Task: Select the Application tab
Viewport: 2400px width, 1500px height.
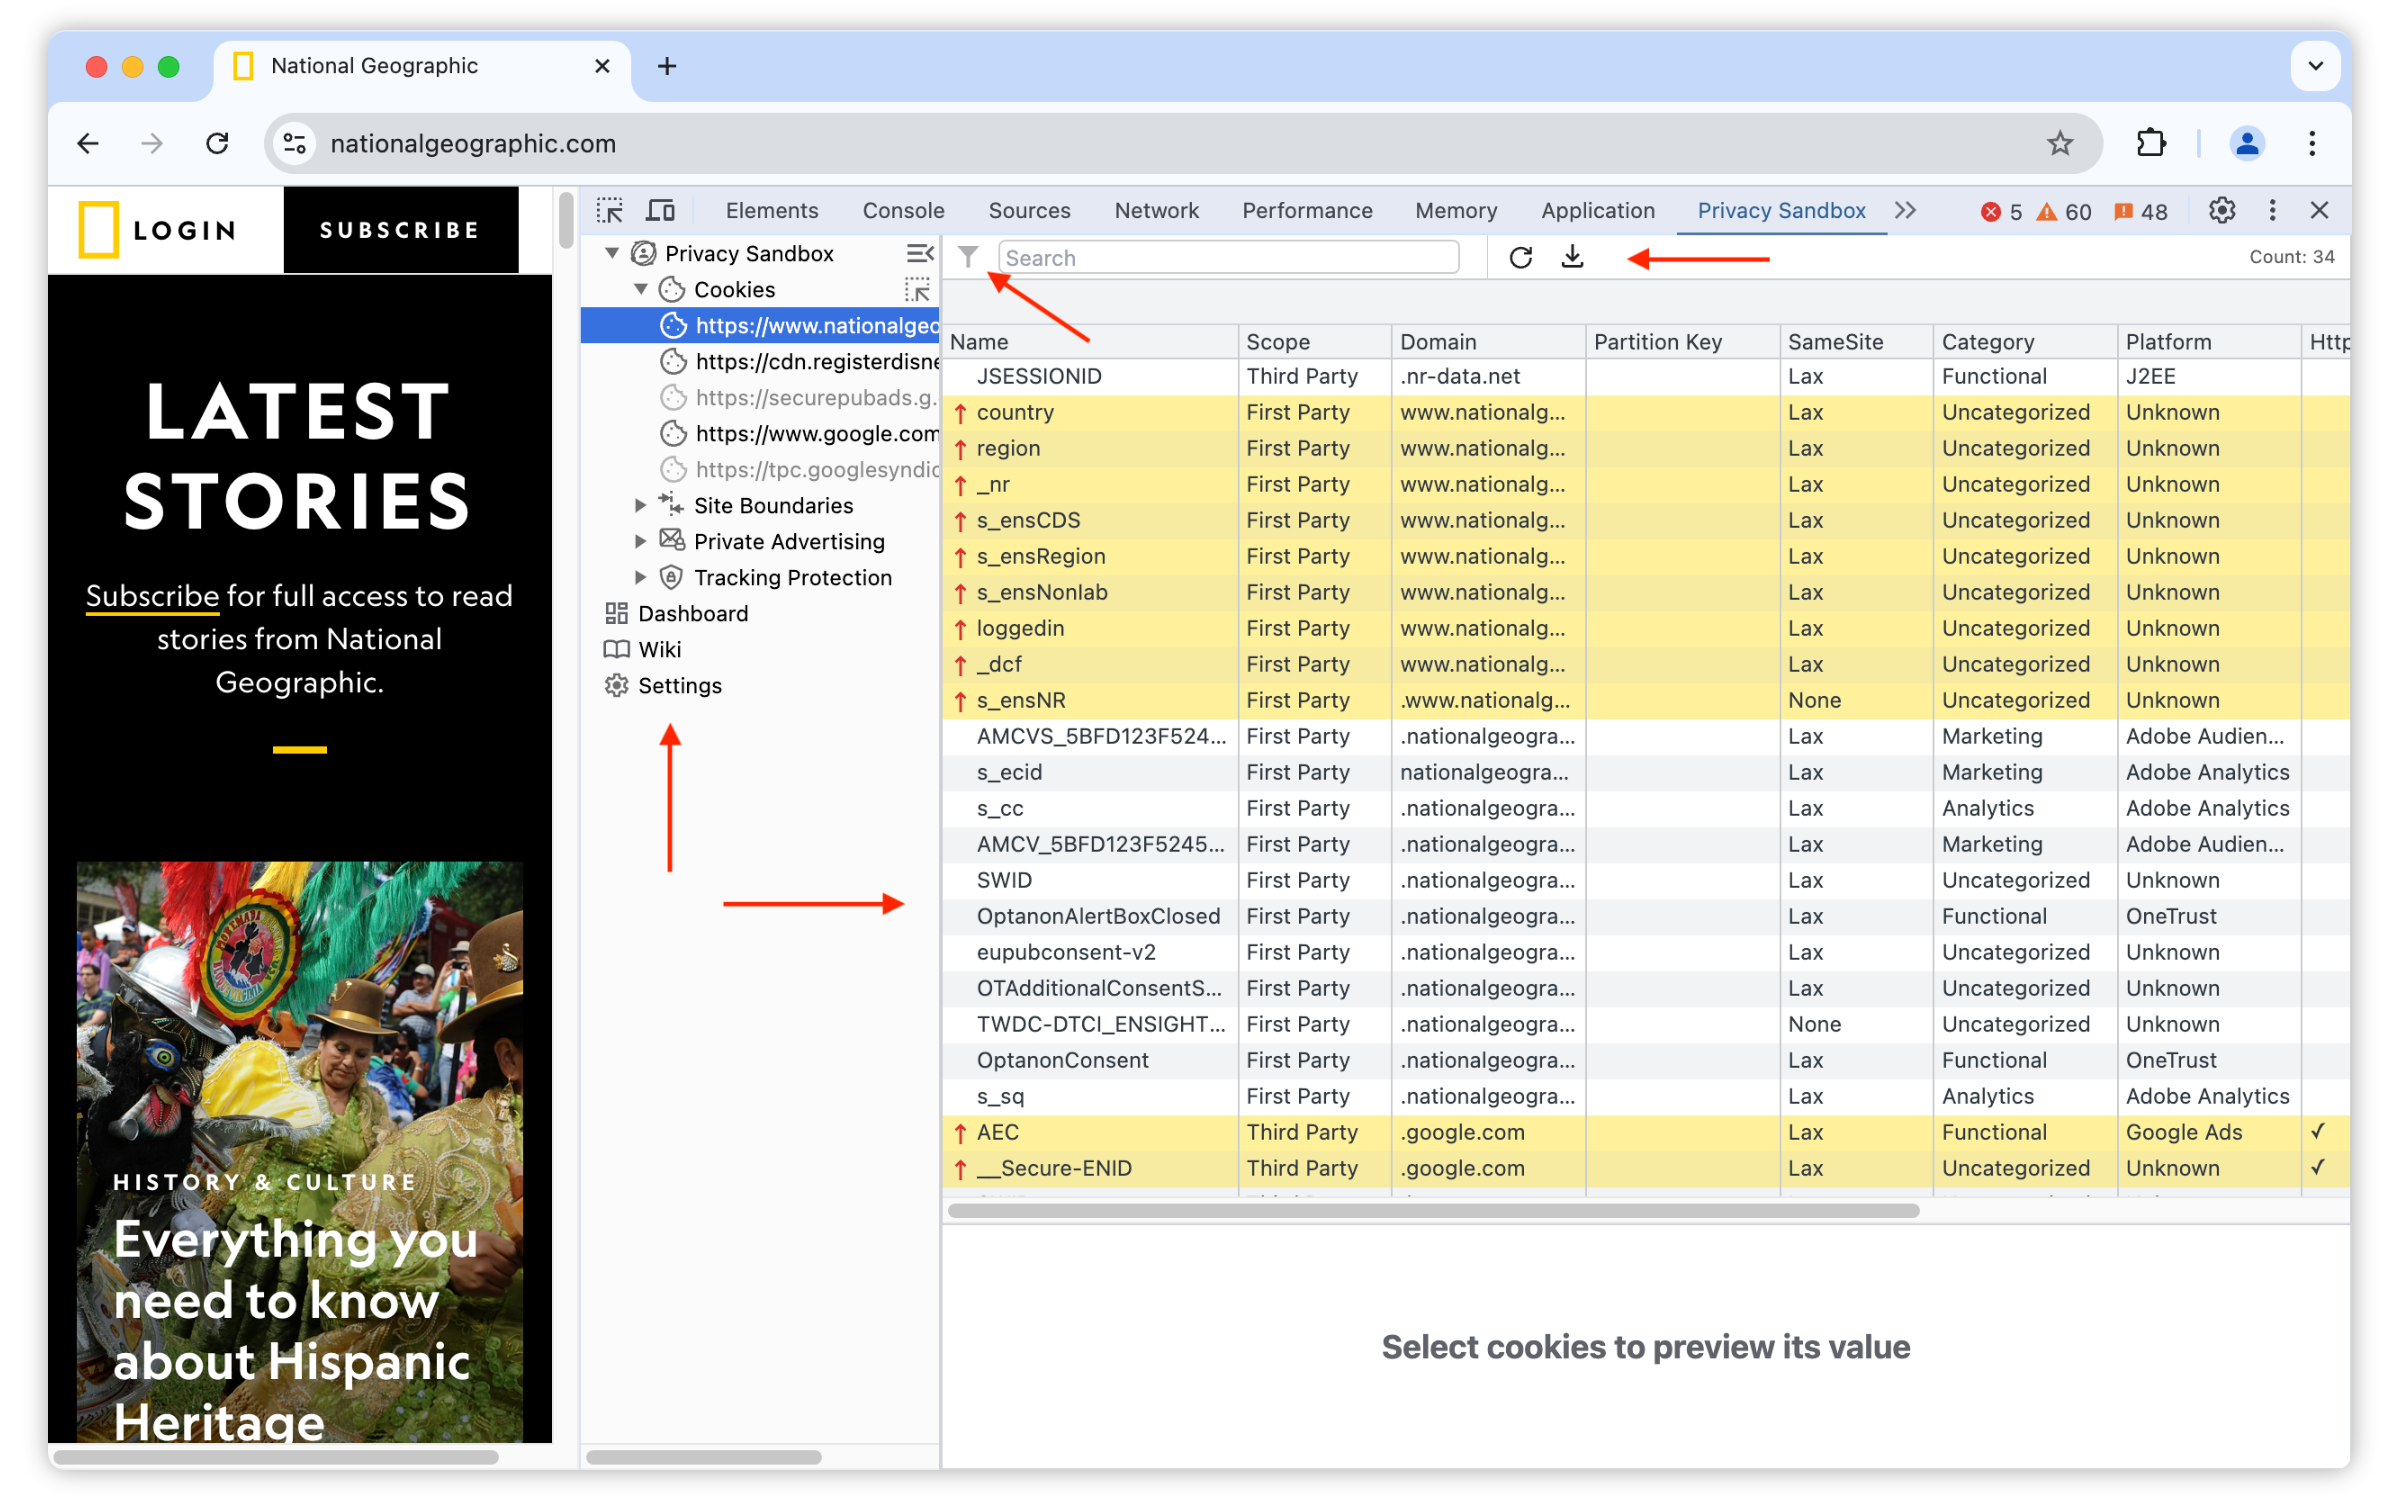Action: [1597, 207]
